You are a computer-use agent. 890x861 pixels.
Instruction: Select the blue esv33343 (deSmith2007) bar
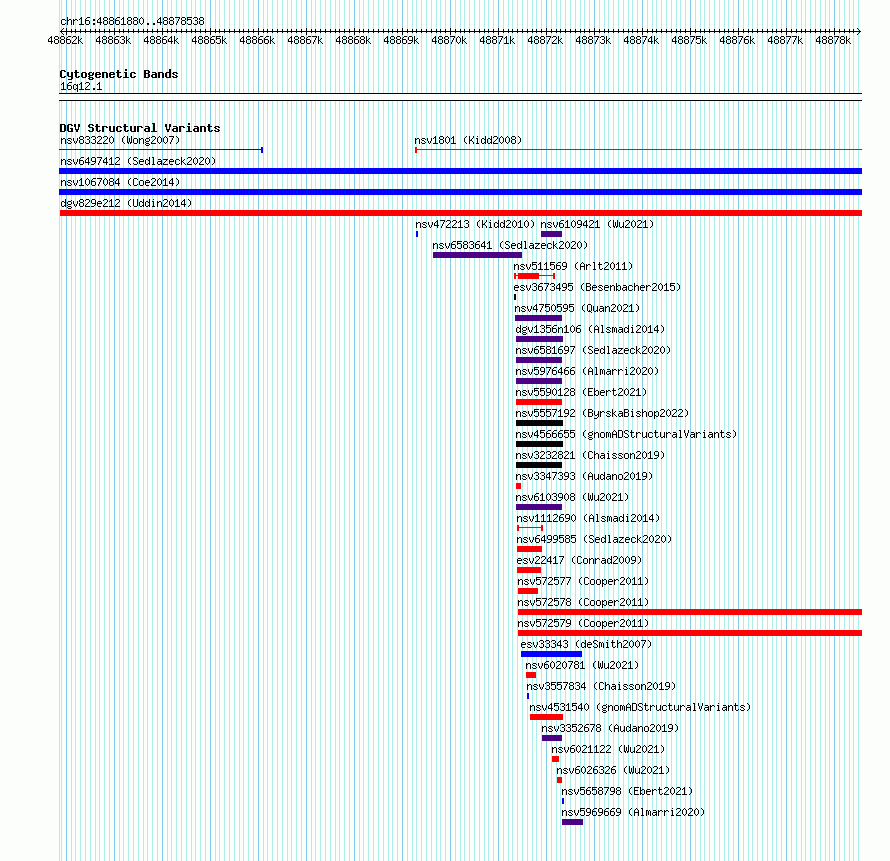(x=551, y=654)
